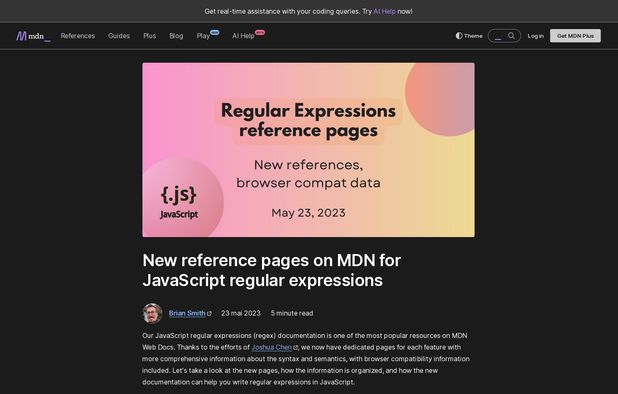The image size is (618, 394).
Task: Click the new badge on Play
Action: [x=215, y=32]
